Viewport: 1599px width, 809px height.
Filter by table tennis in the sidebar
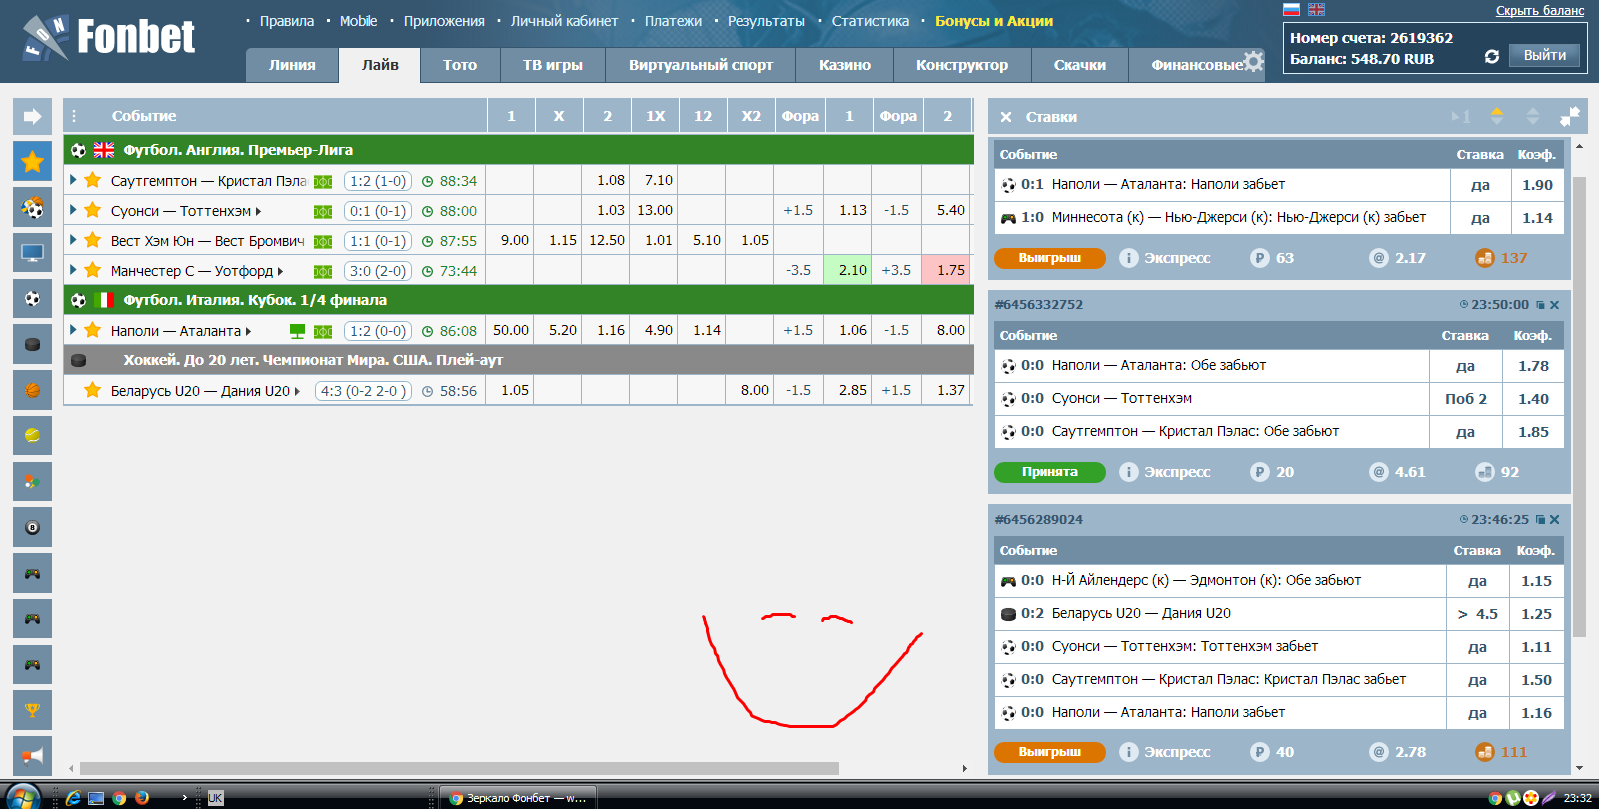tap(32, 481)
